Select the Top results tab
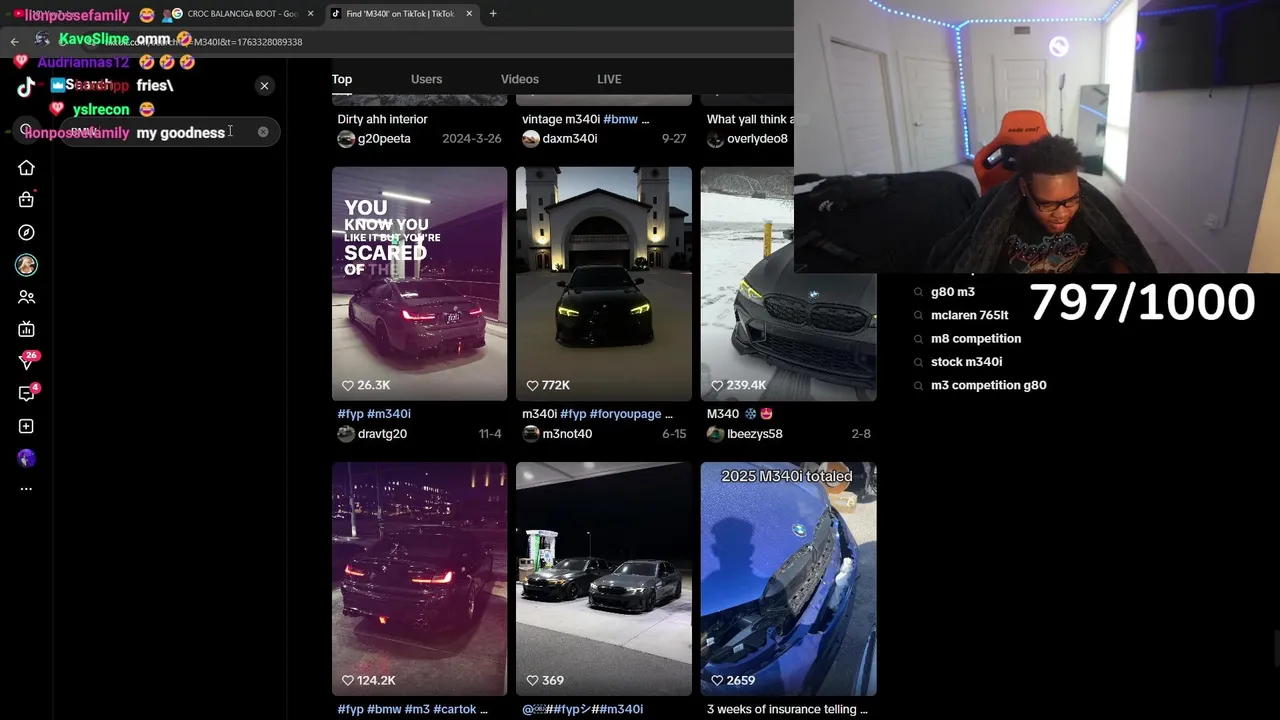Image resolution: width=1280 pixels, height=720 pixels. tap(342, 79)
